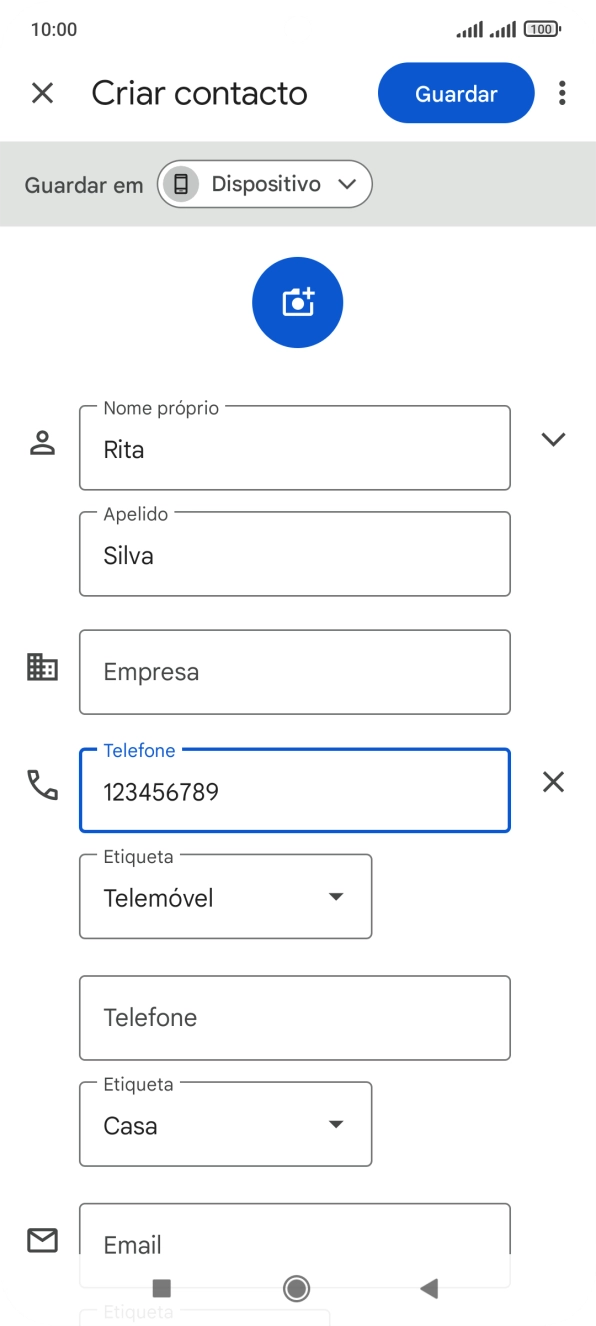The width and height of the screenshot is (596, 1326).
Task: Tap the Android back navigation triangle
Action: tap(429, 1288)
